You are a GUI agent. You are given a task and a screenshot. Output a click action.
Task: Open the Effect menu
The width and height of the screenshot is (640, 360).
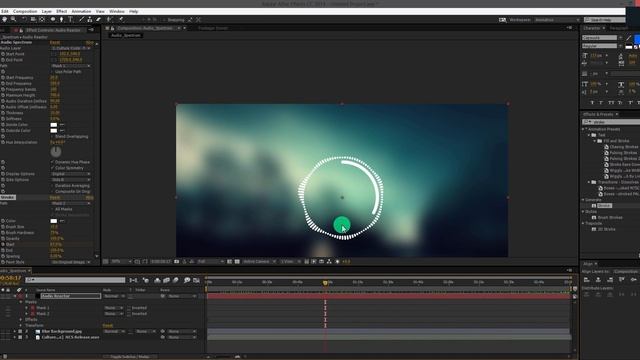tap(62, 11)
